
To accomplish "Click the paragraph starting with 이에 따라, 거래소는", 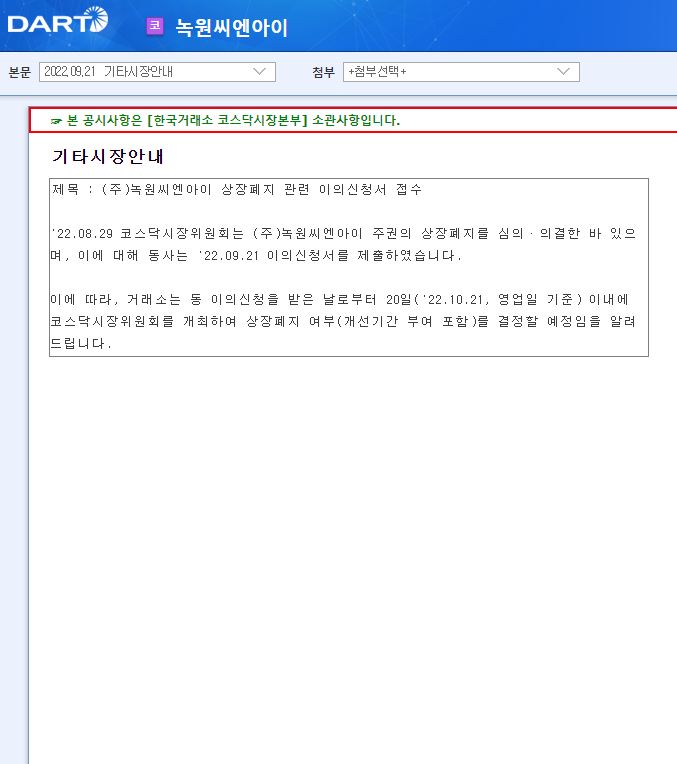I will [x=344, y=321].
